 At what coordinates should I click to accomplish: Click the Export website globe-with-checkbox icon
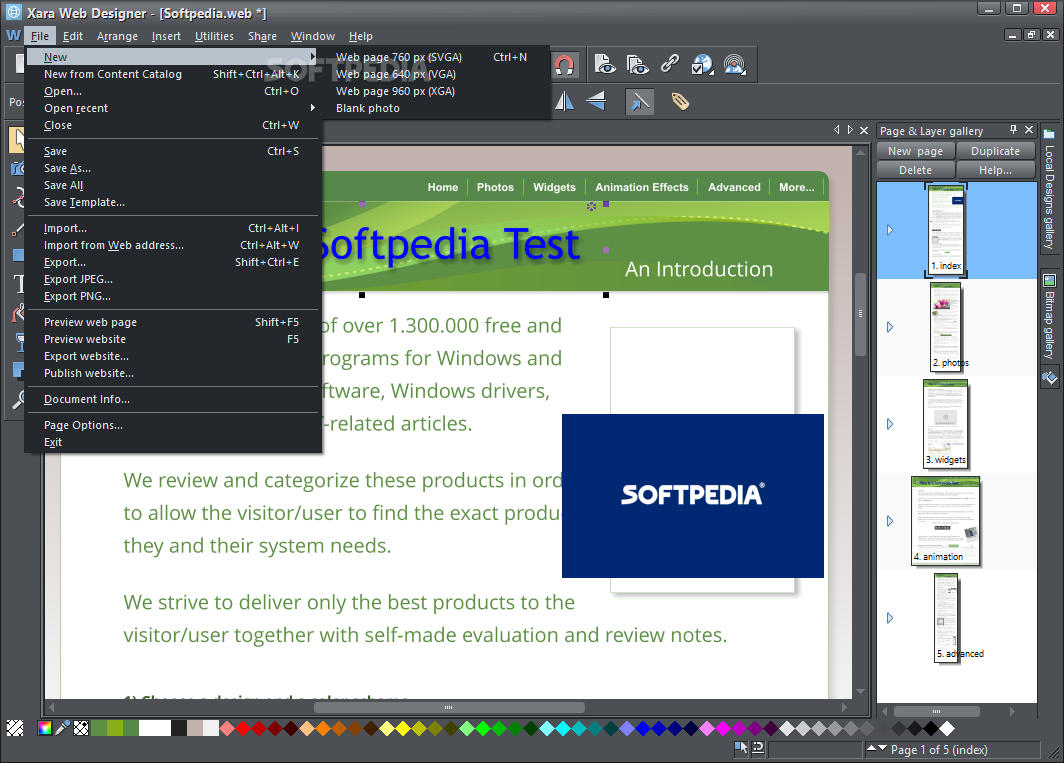[x=702, y=64]
